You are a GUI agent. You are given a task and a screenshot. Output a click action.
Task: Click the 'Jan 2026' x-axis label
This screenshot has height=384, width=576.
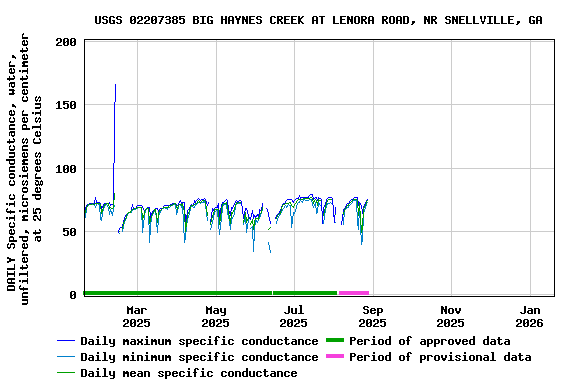point(529,316)
